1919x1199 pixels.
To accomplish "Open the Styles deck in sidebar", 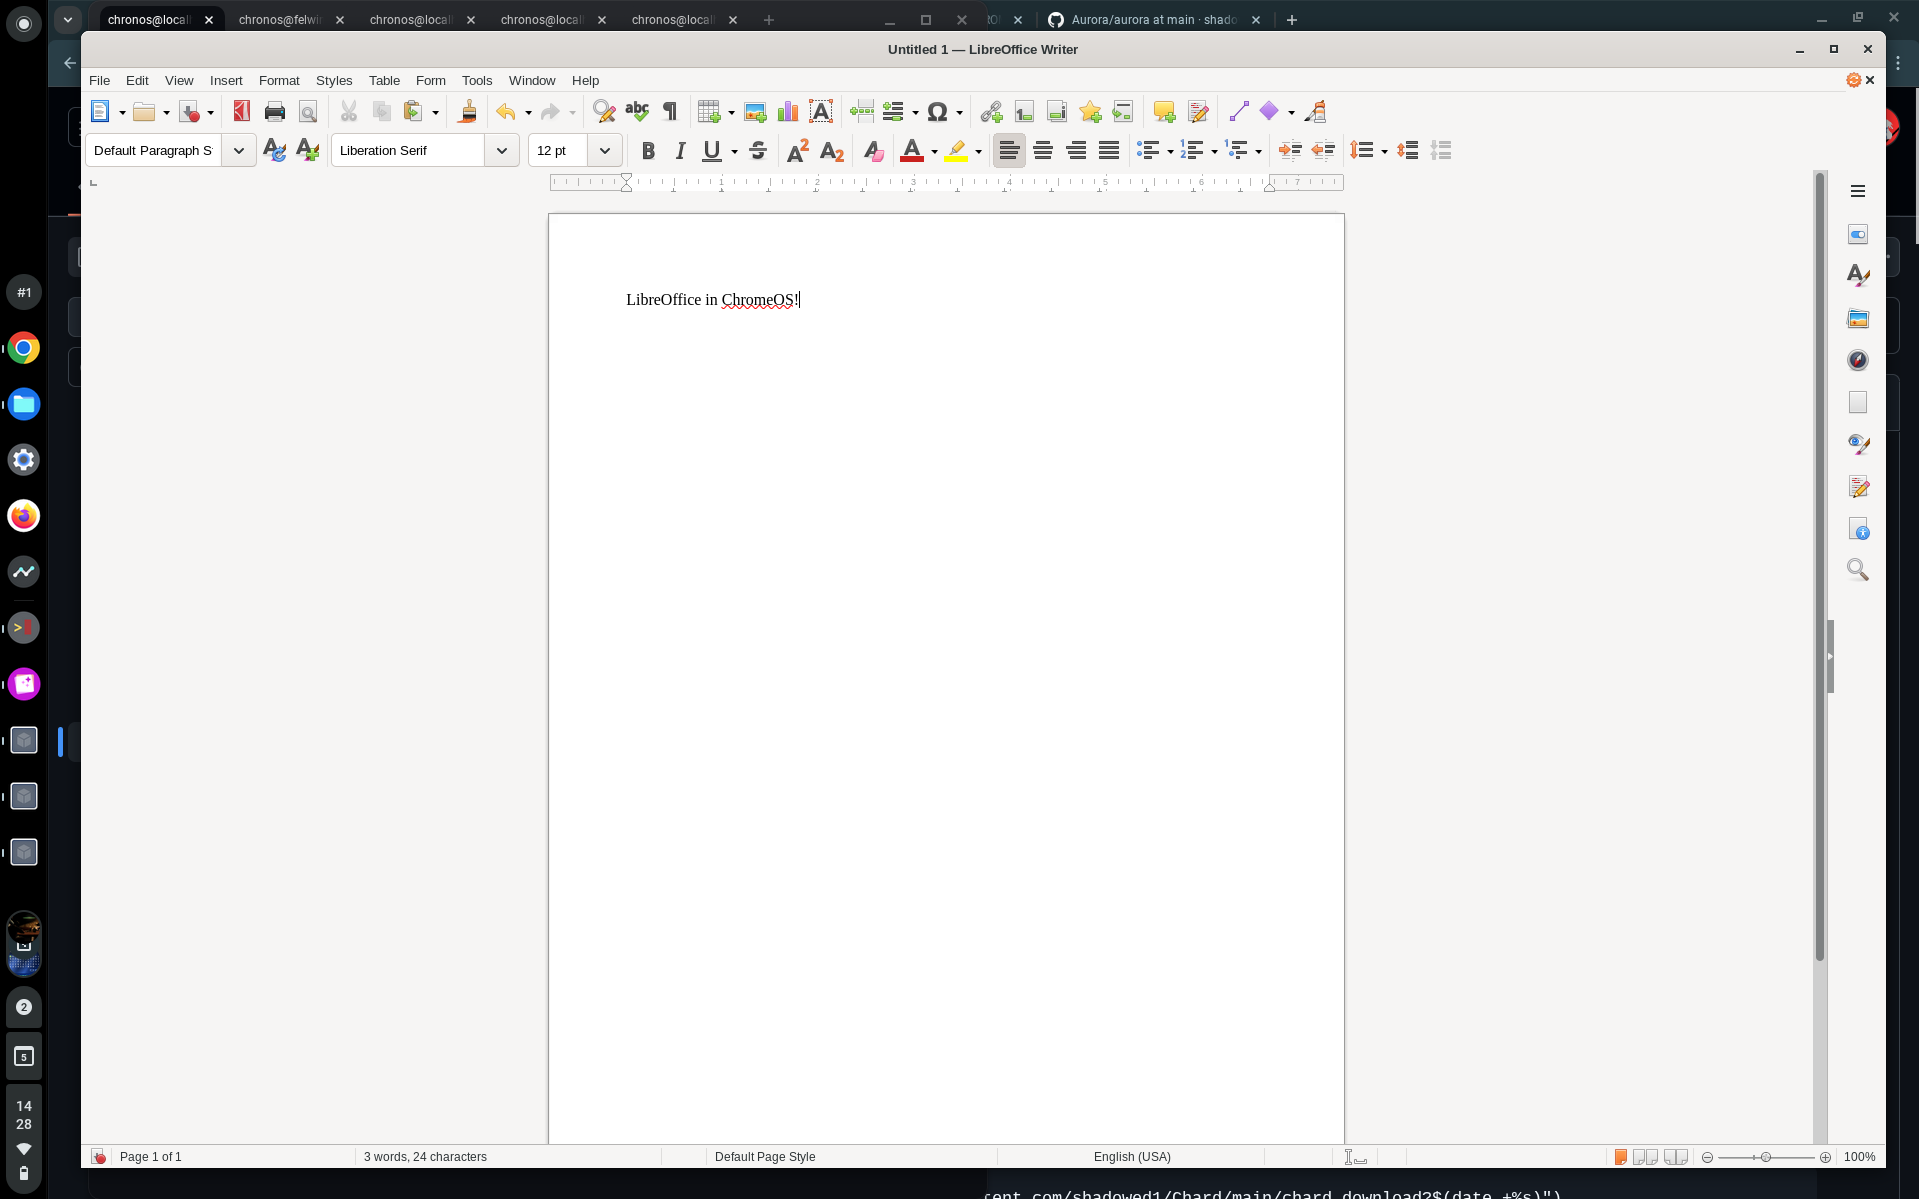I will pyautogui.click(x=1858, y=276).
